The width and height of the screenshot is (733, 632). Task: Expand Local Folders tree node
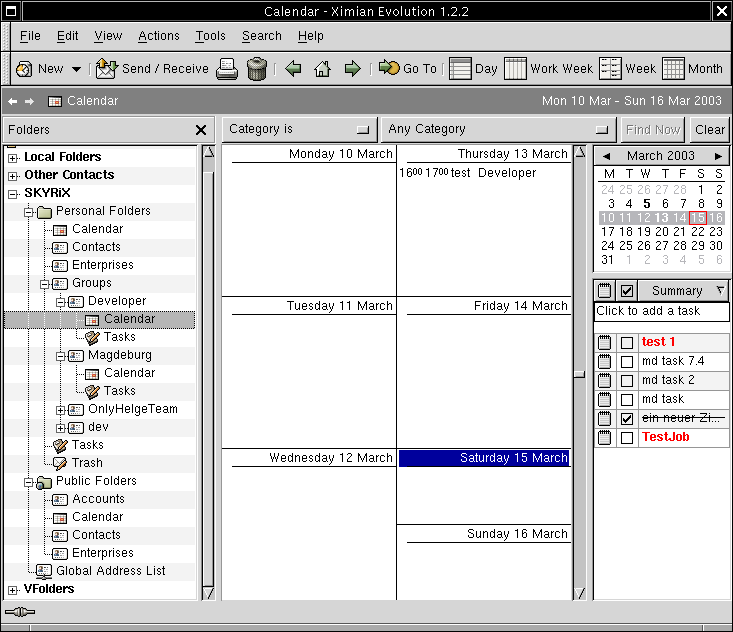[x=13, y=158]
